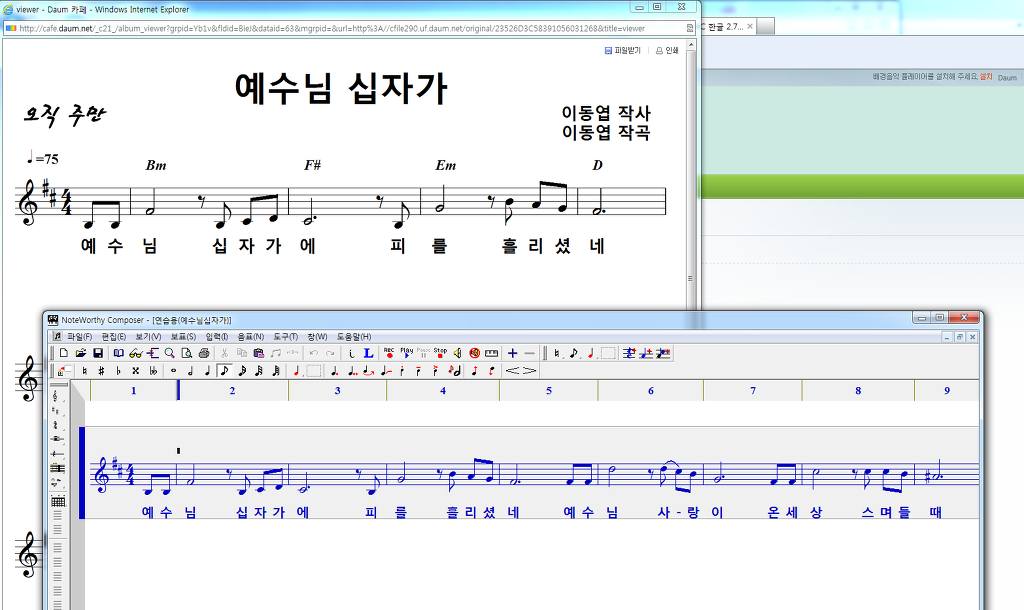
Task: Click 인쇄 print link in viewer
Action: 667,50
